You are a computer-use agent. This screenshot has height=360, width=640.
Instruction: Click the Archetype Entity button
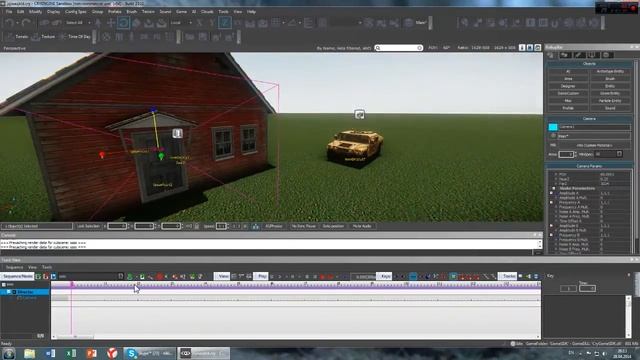coord(610,71)
